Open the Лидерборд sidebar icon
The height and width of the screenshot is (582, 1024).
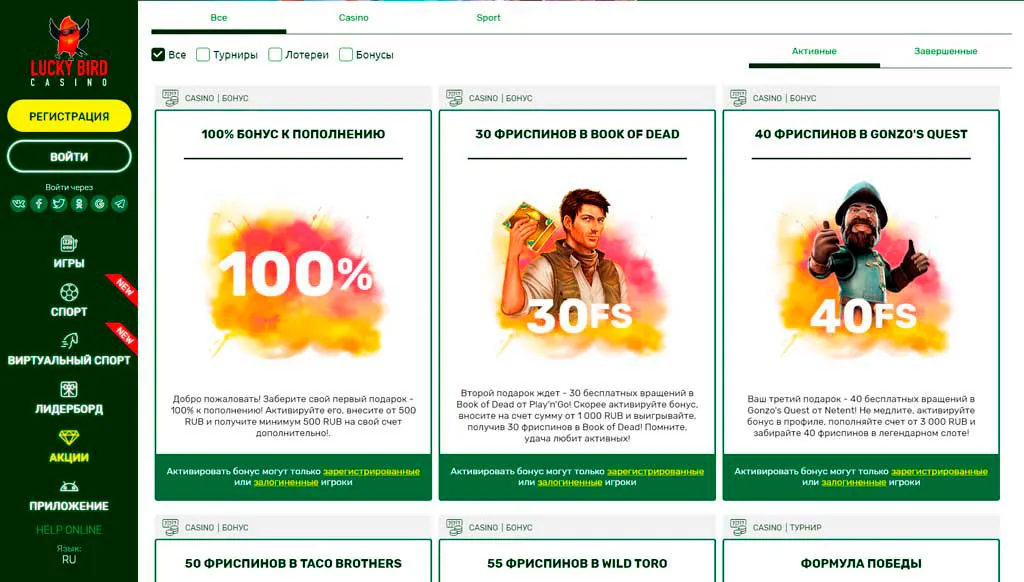69,389
